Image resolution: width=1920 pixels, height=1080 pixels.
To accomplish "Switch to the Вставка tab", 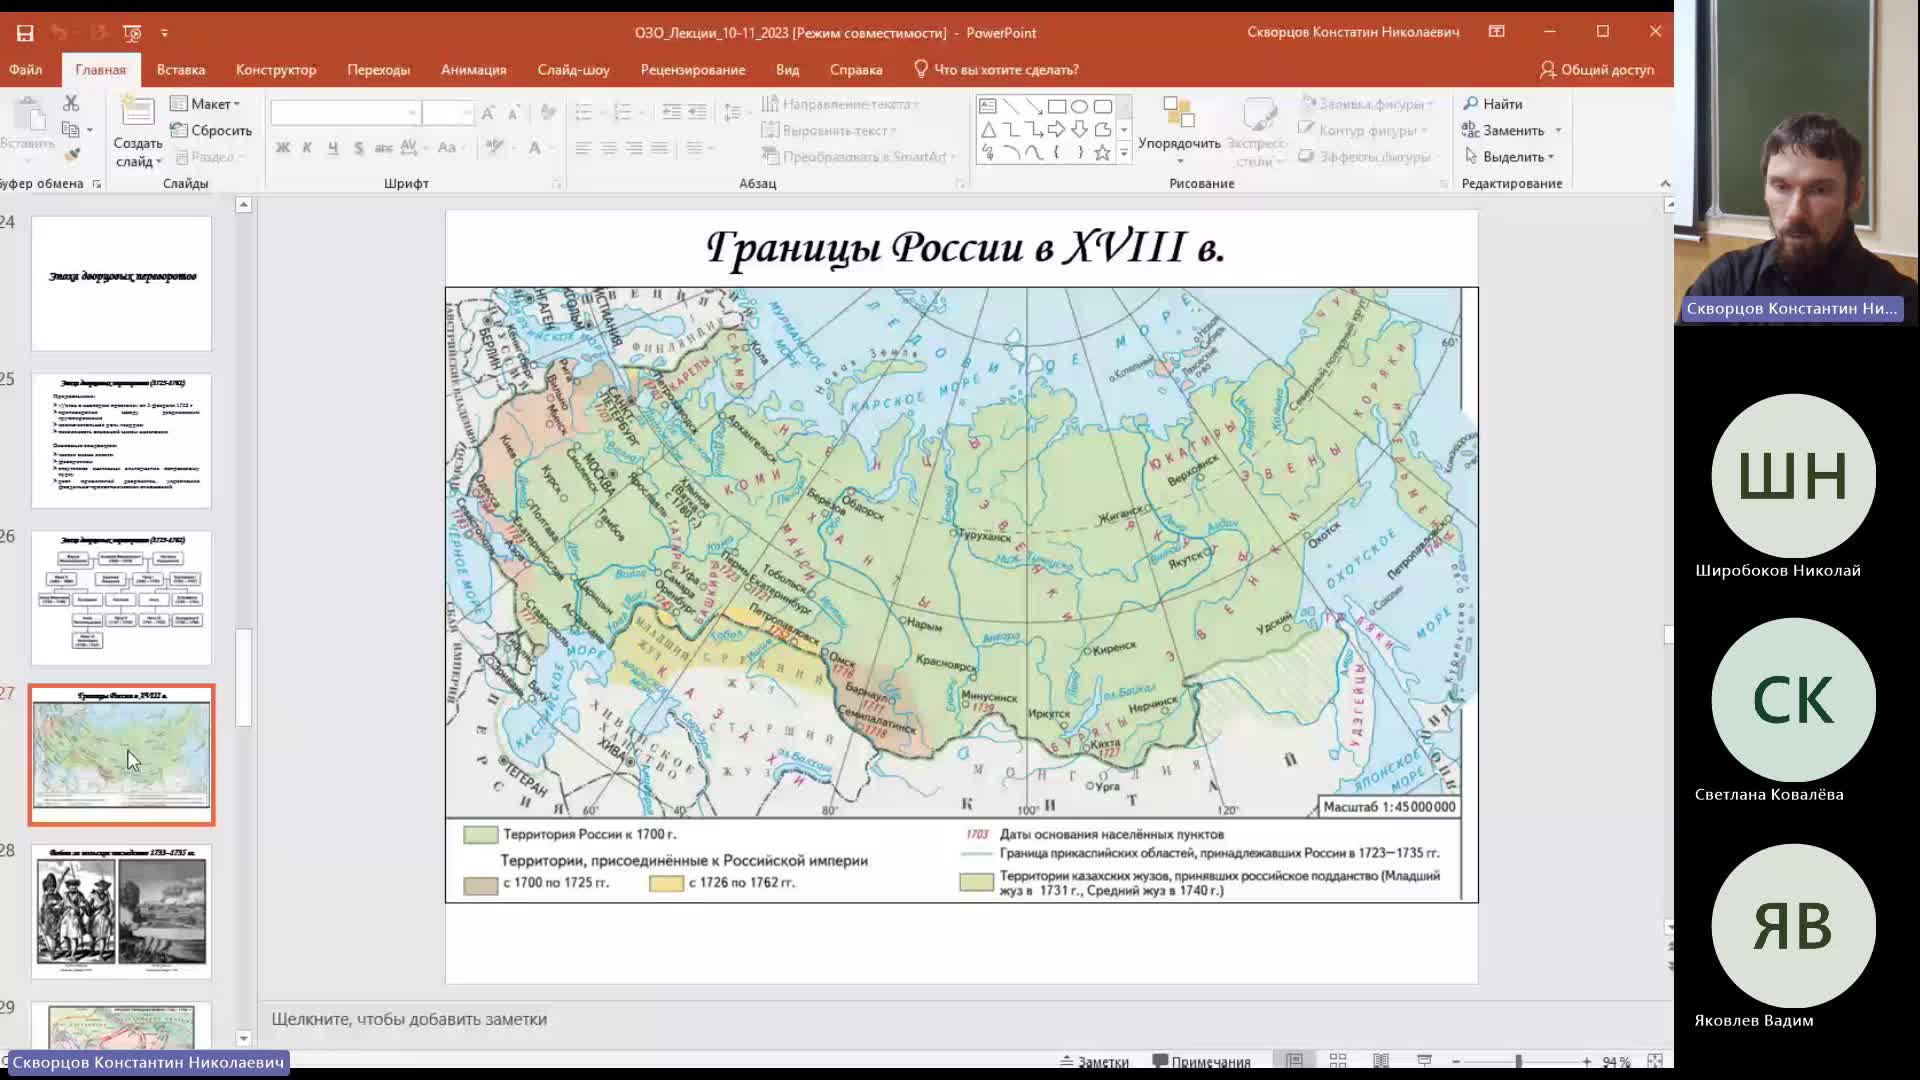I will (181, 70).
